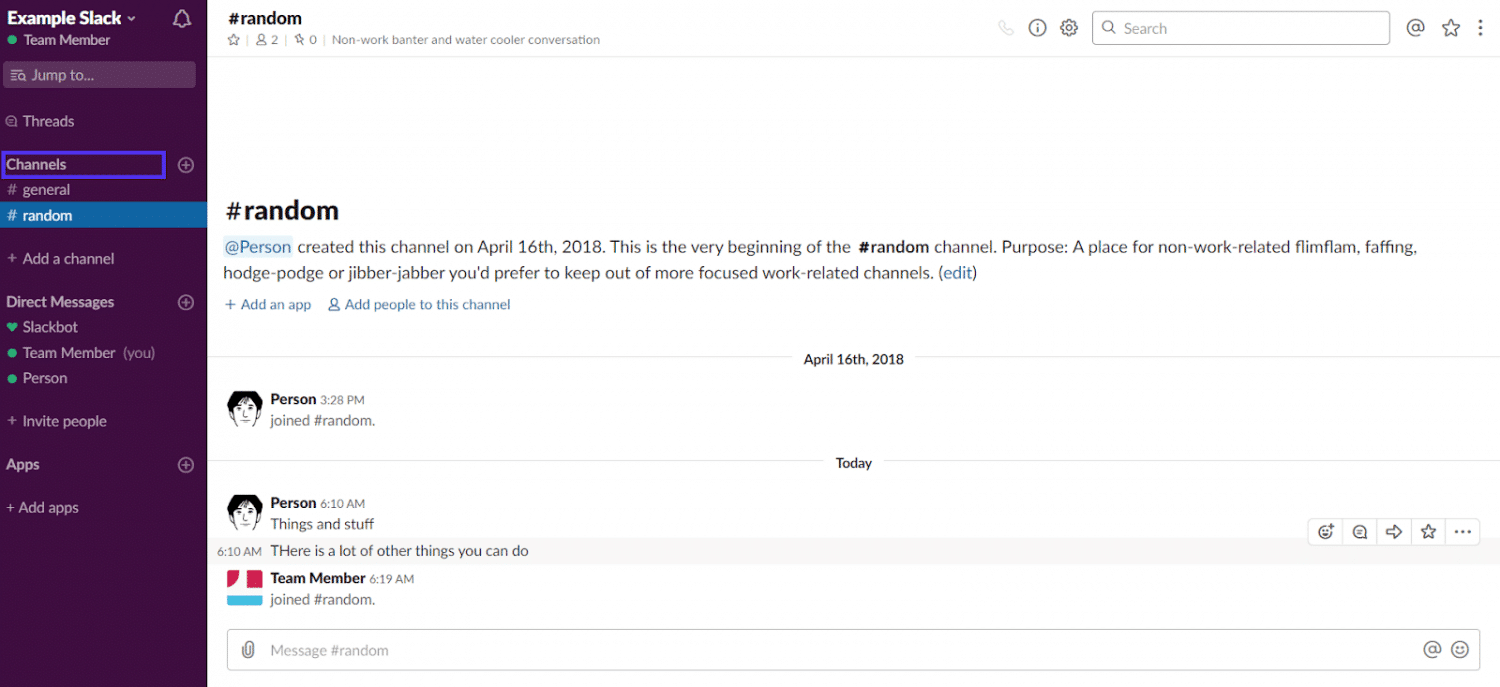Click the Search input field

click(x=1240, y=28)
